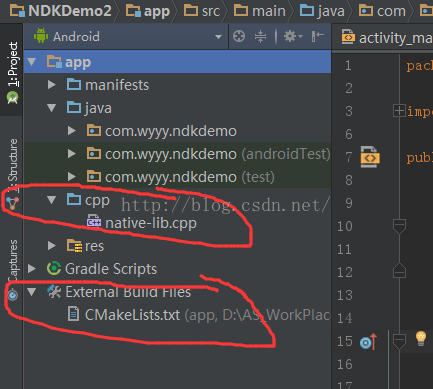Click the Gradle Scripts green icon

[54, 268]
